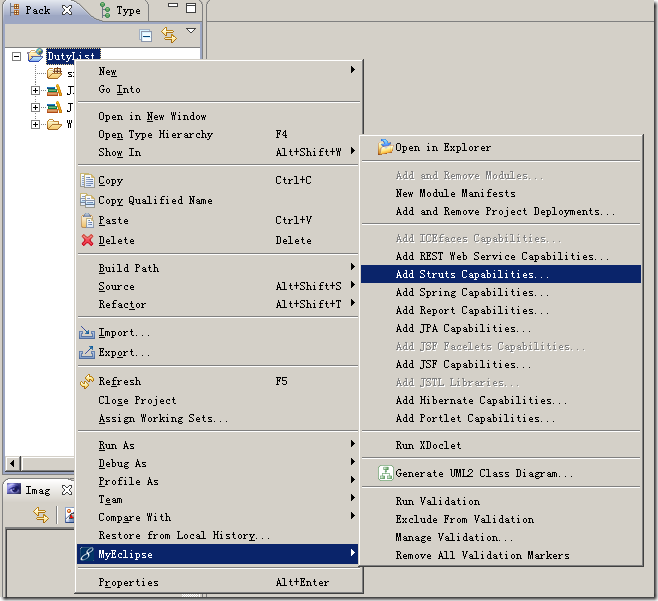
Task: Toggle Link with Editor in Package Explorer
Action: (169, 36)
